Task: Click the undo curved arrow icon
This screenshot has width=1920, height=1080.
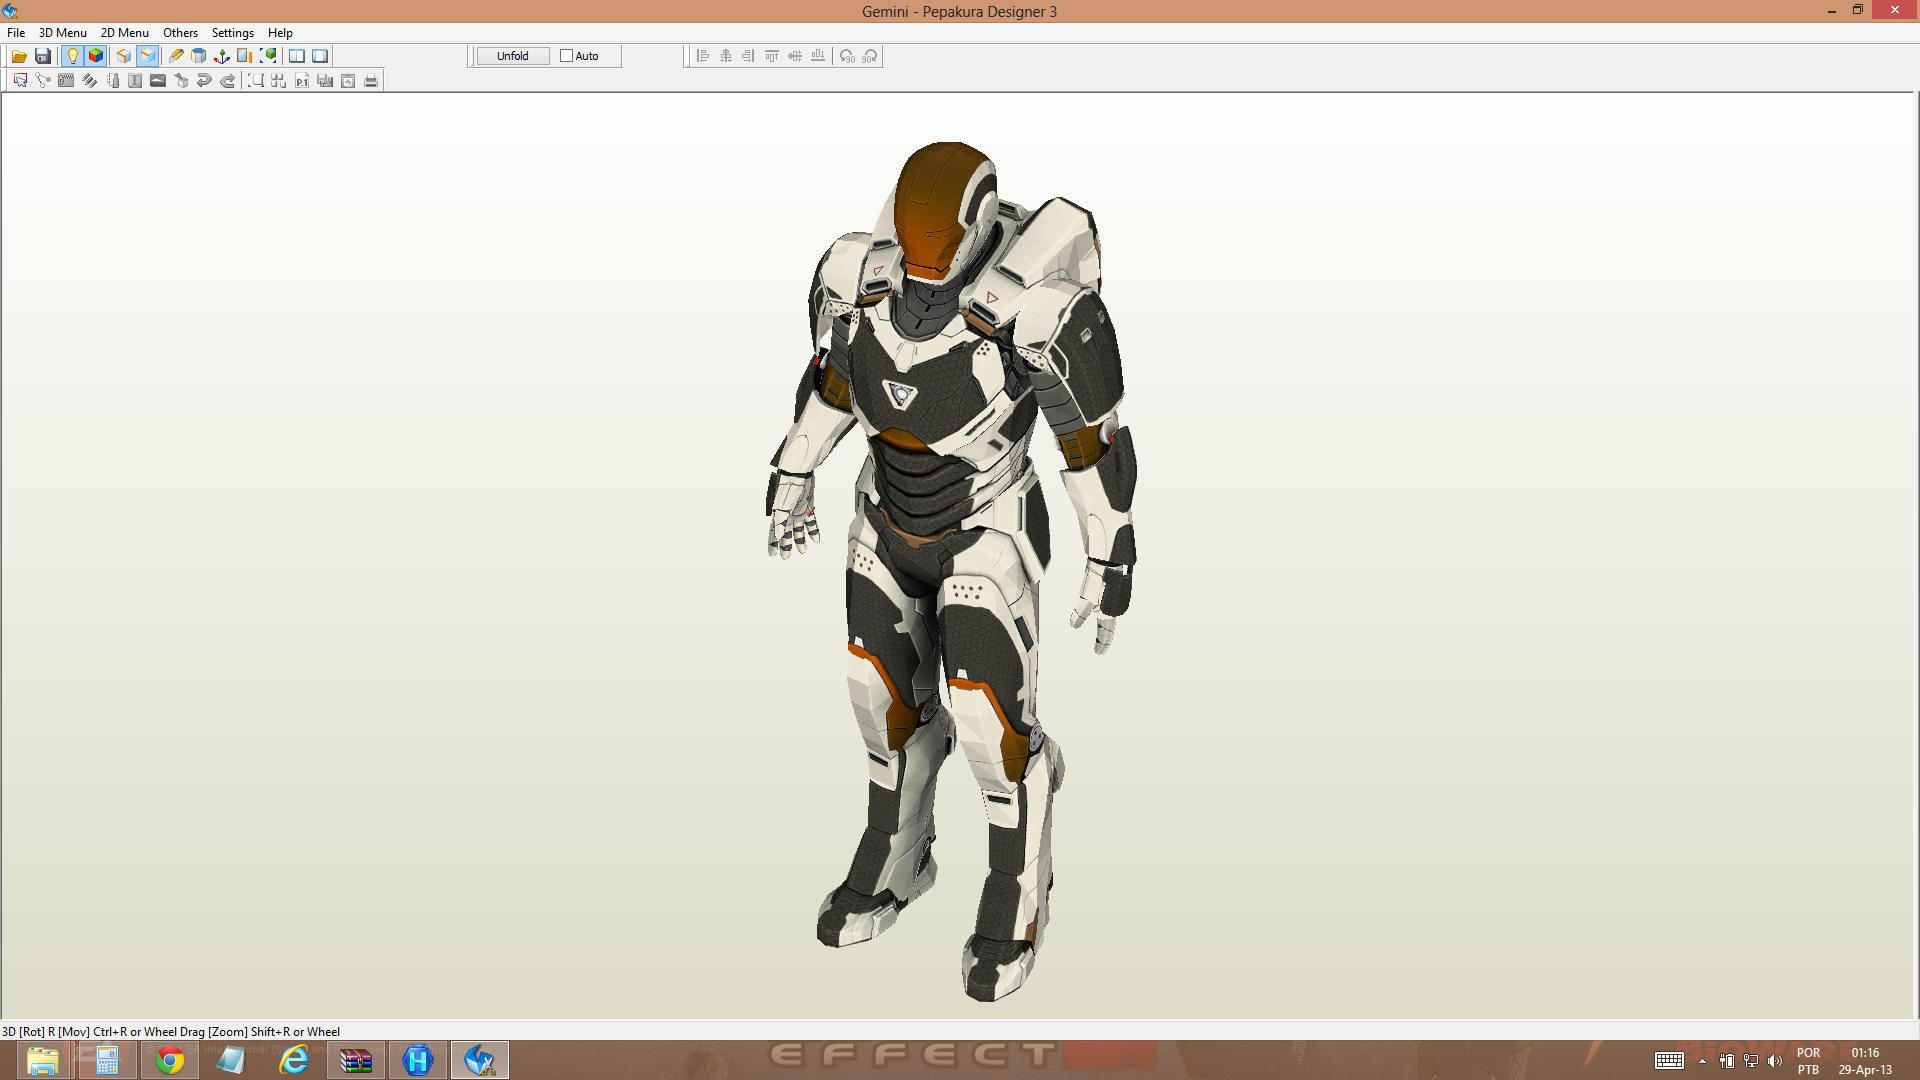Action: coord(204,81)
